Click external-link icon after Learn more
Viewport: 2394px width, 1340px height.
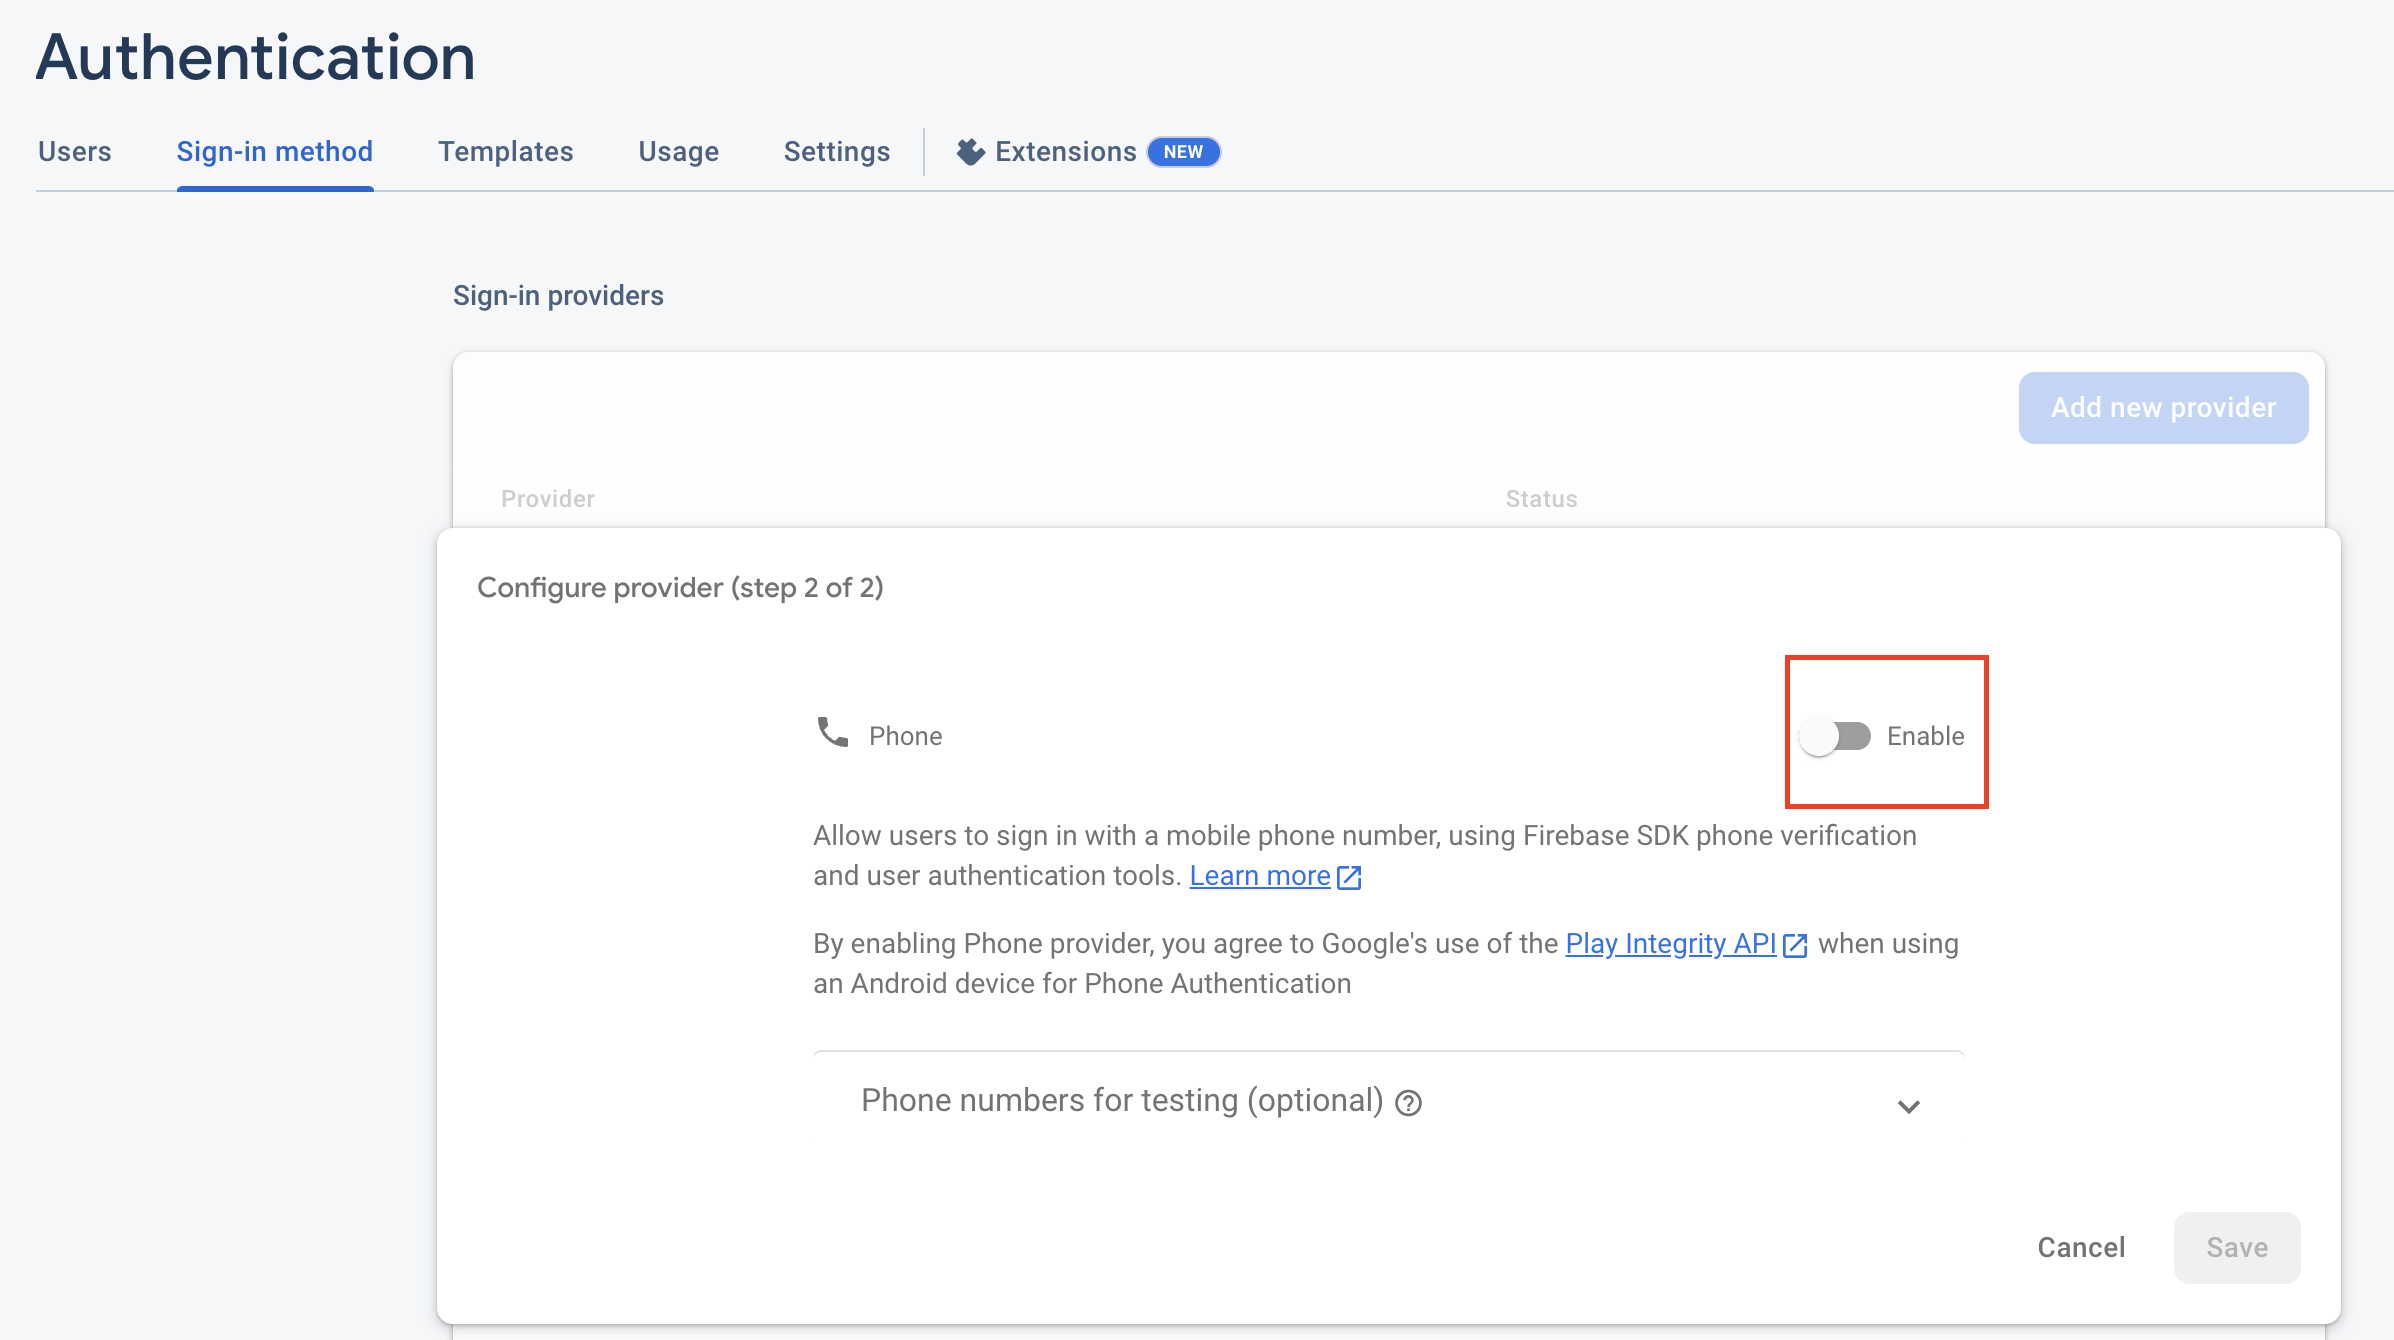click(x=1349, y=877)
